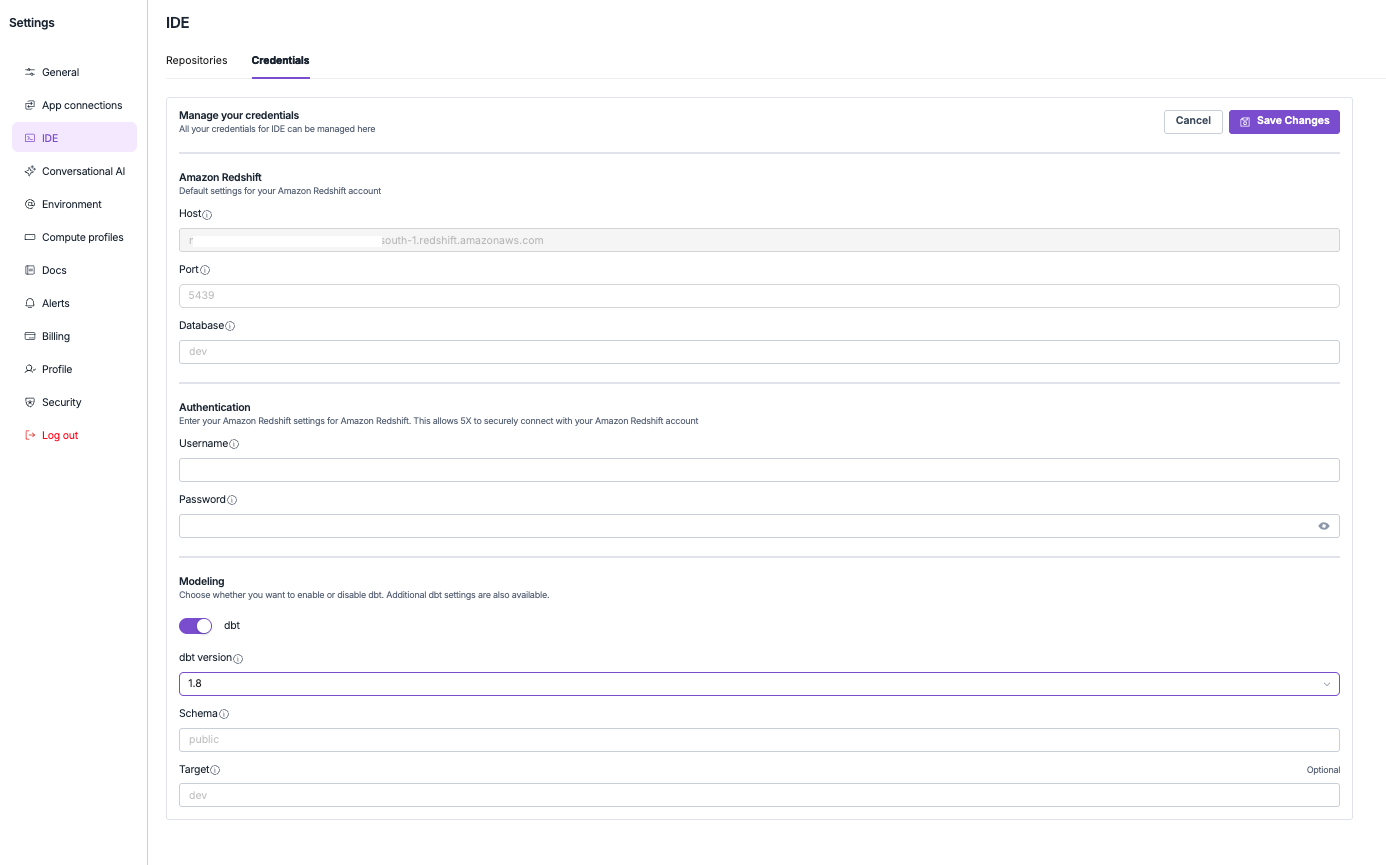Image resolution: width=1386 pixels, height=865 pixels.
Task: Disable the dbt toggle
Action: 195,625
